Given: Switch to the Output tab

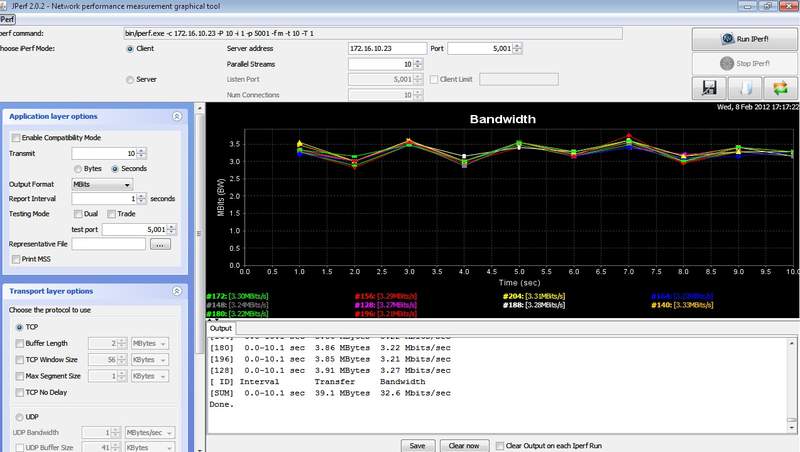Looking at the screenshot, I should coord(220,328).
